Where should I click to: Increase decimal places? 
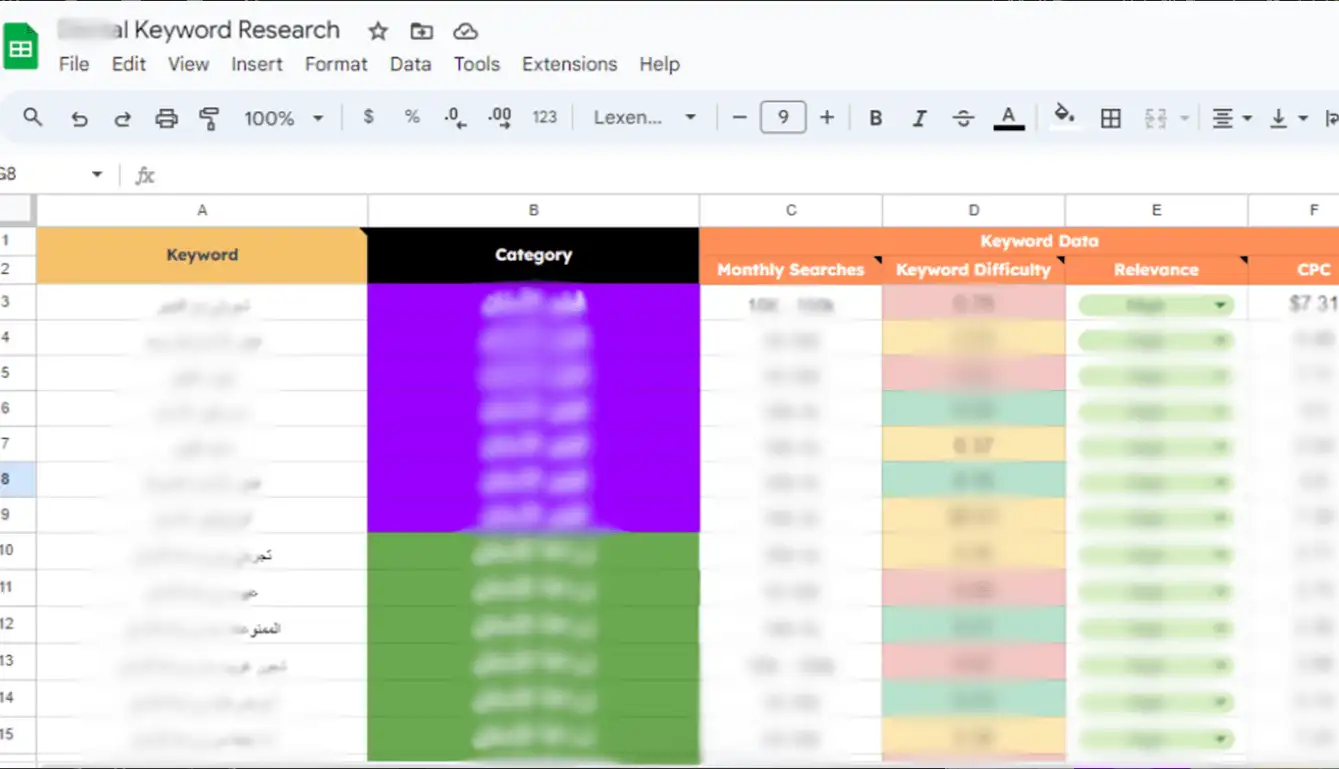[500, 118]
